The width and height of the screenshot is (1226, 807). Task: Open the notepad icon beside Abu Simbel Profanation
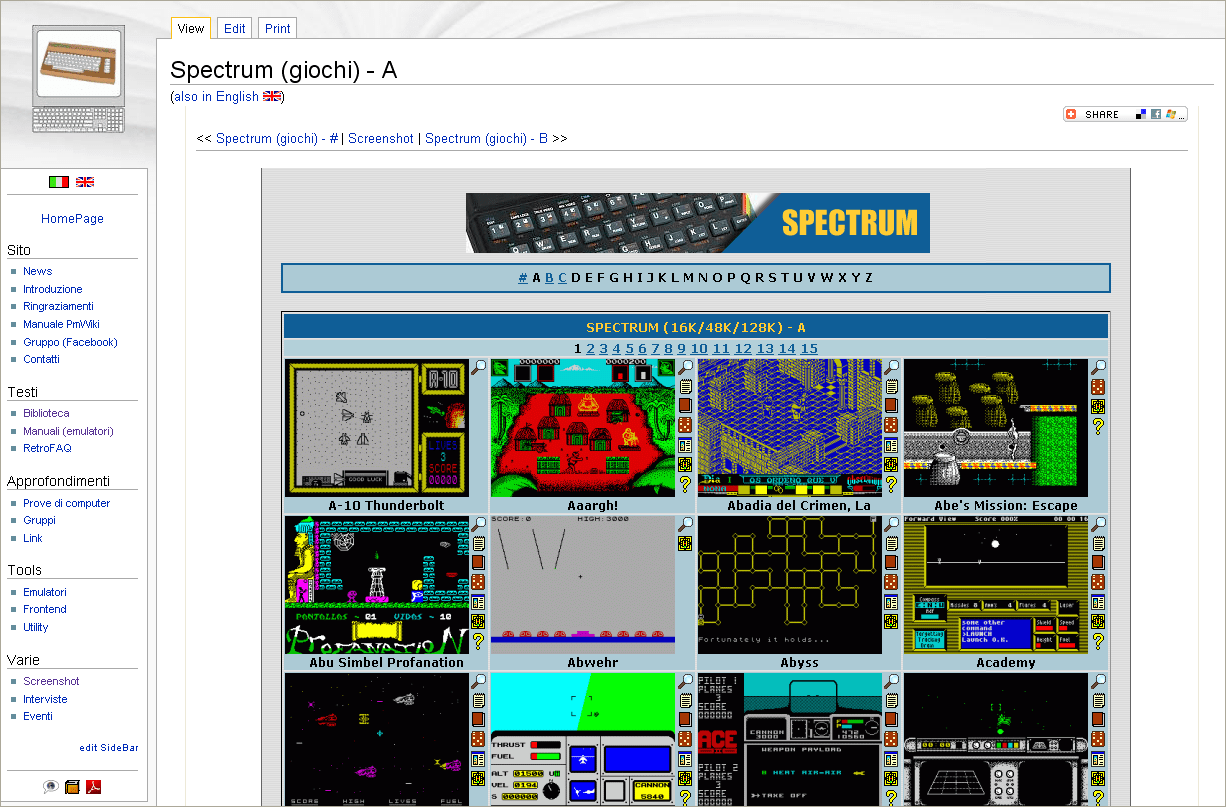click(479, 543)
